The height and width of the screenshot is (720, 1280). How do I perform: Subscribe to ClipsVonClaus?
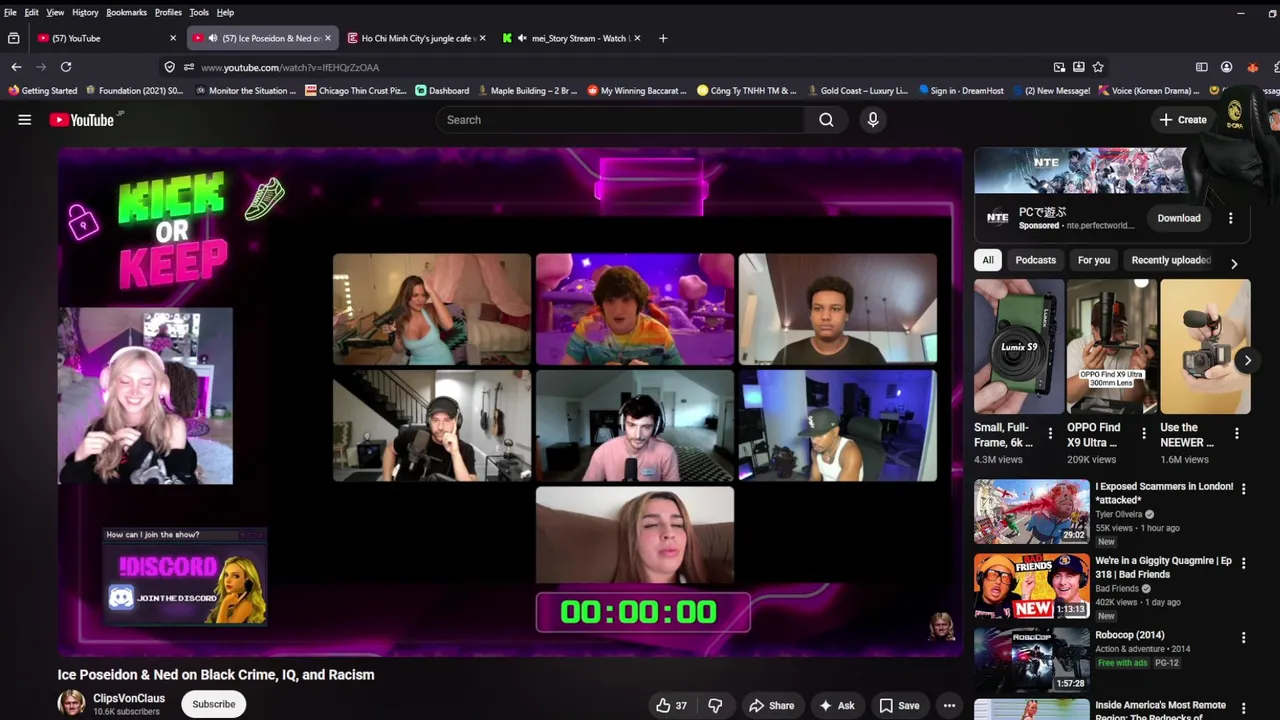(214, 704)
